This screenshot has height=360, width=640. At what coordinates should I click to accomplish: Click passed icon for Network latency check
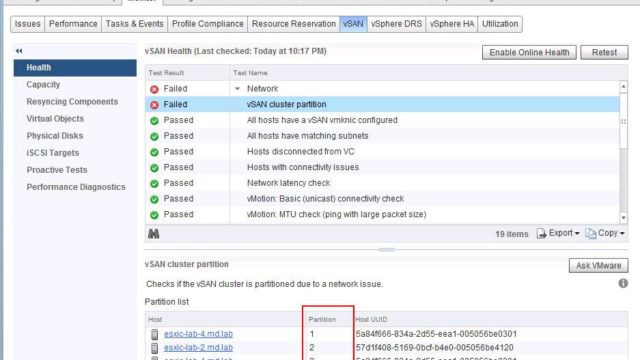pos(154,183)
